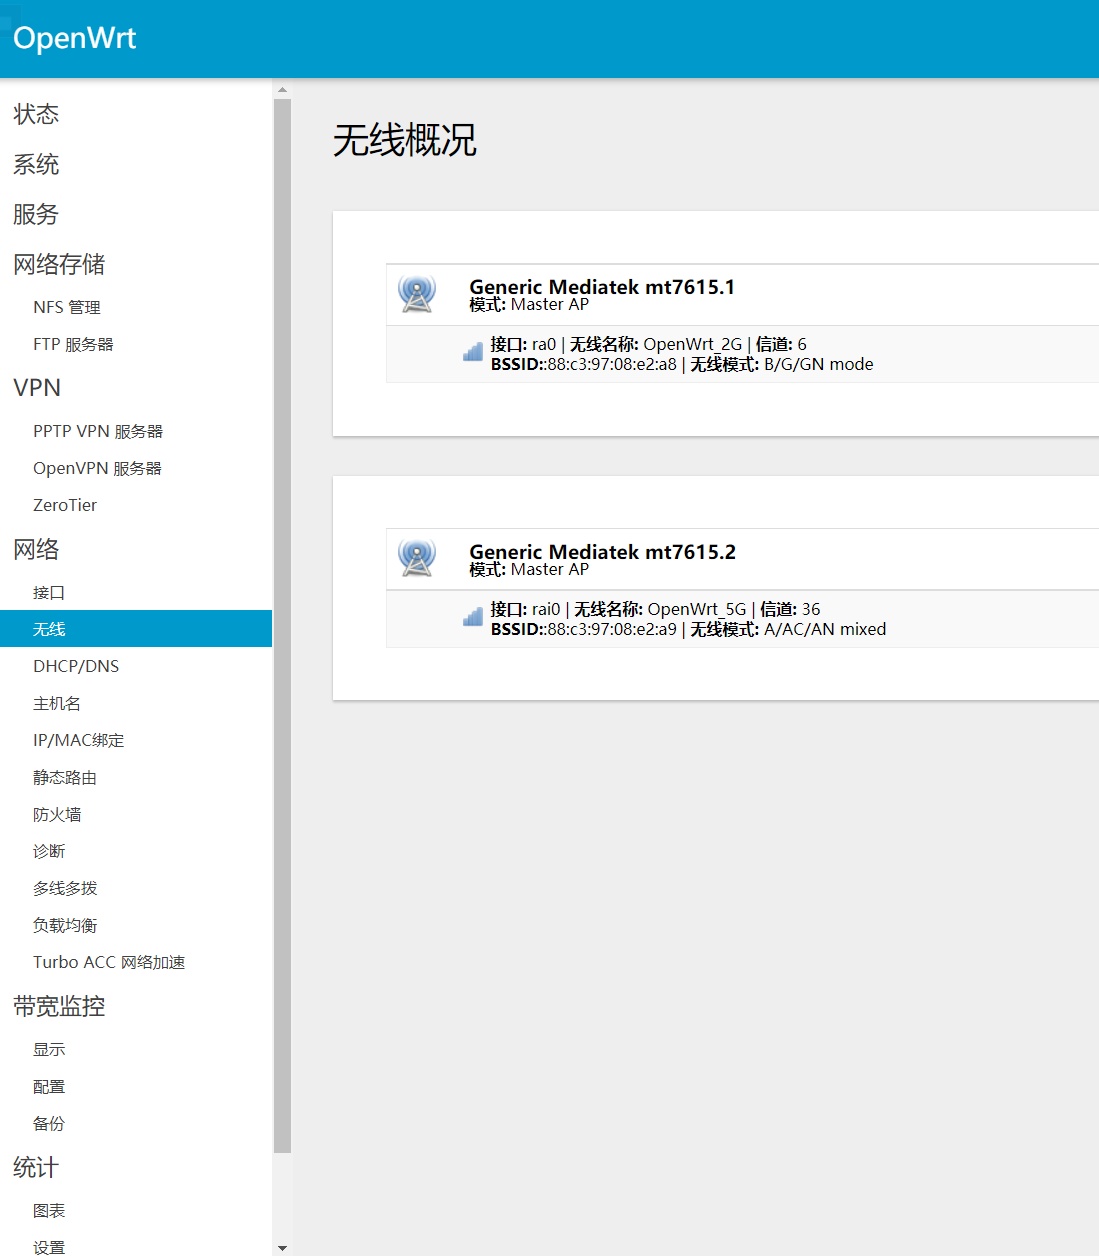Screen dimensions: 1099x1256
Task: Navigate to 防火墙 settings
Action: [x=57, y=814]
